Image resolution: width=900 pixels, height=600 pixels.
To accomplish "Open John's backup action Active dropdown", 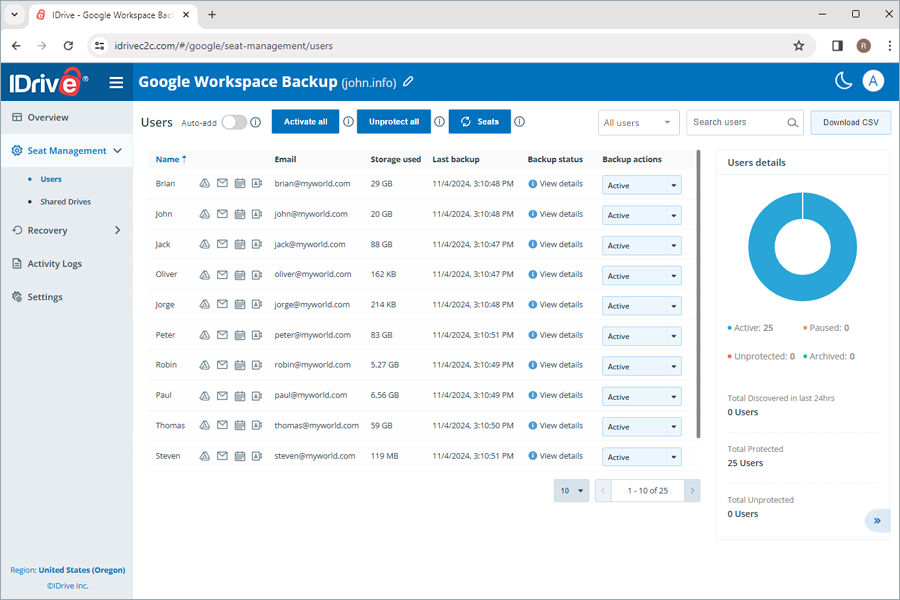I will [x=642, y=215].
